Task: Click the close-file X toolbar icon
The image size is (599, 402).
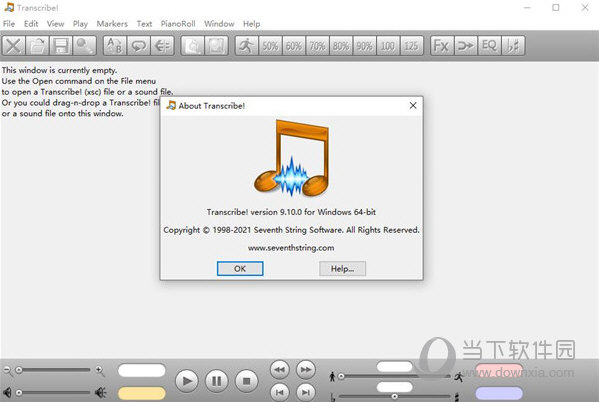Action: (x=14, y=46)
